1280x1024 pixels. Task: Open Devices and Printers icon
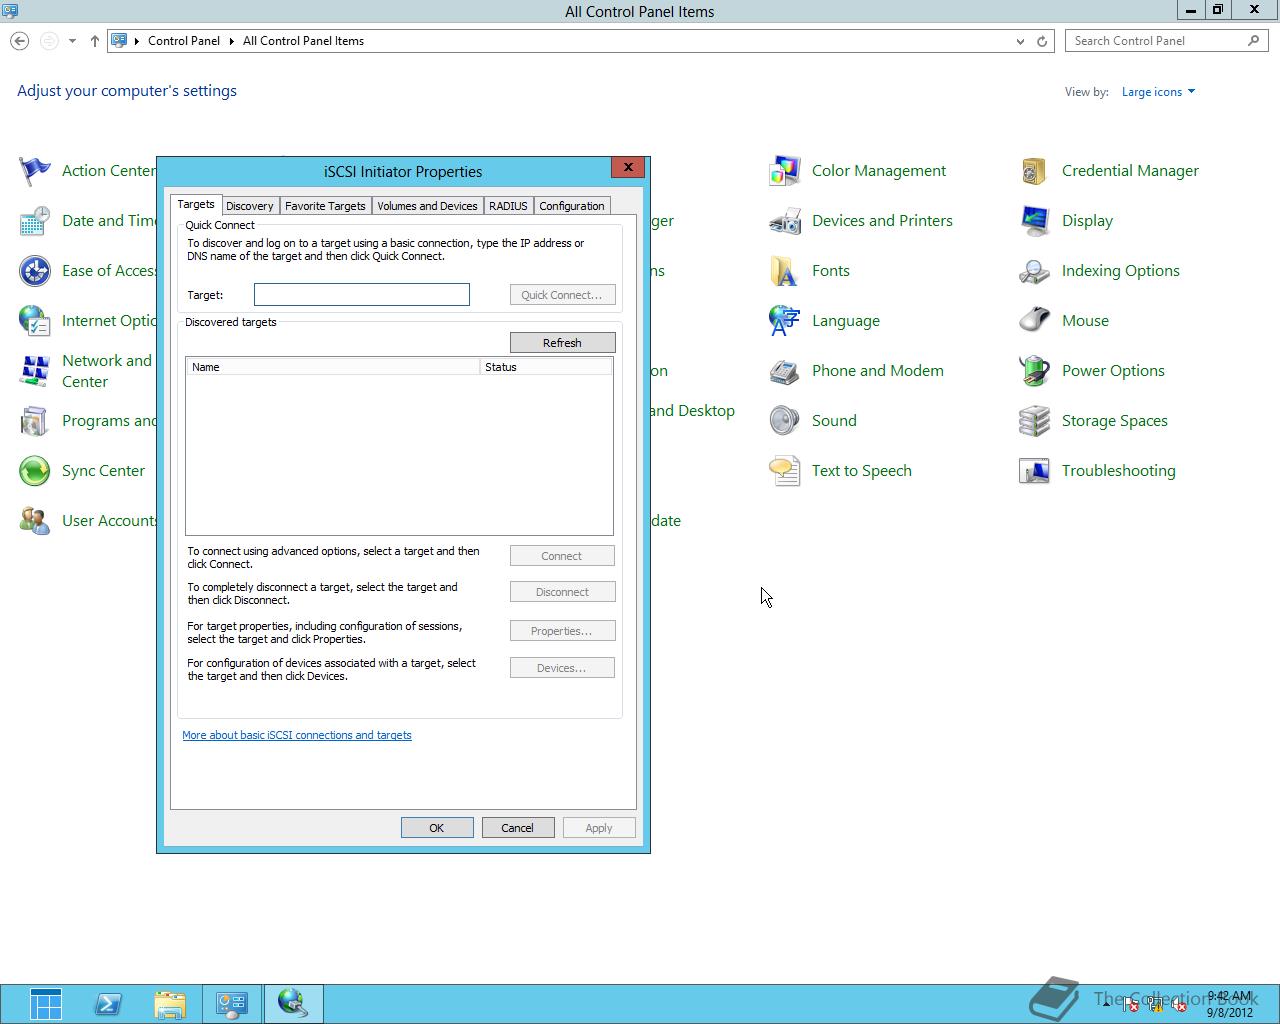click(x=785, y=221)
